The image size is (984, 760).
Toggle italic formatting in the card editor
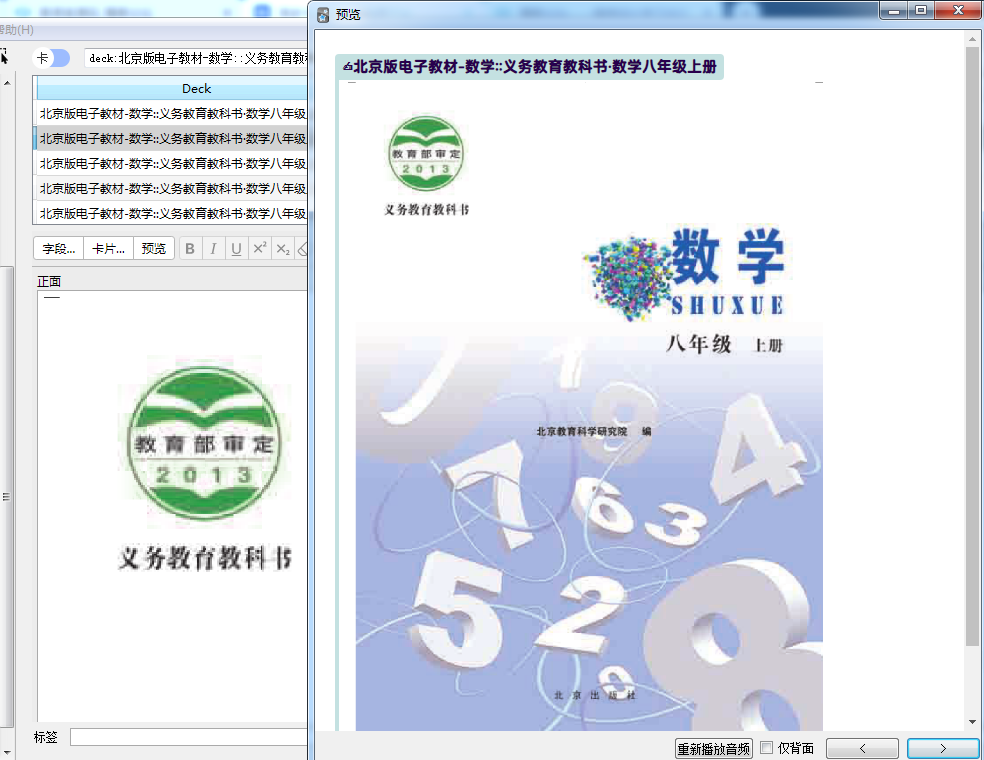[x=213, y=249]
